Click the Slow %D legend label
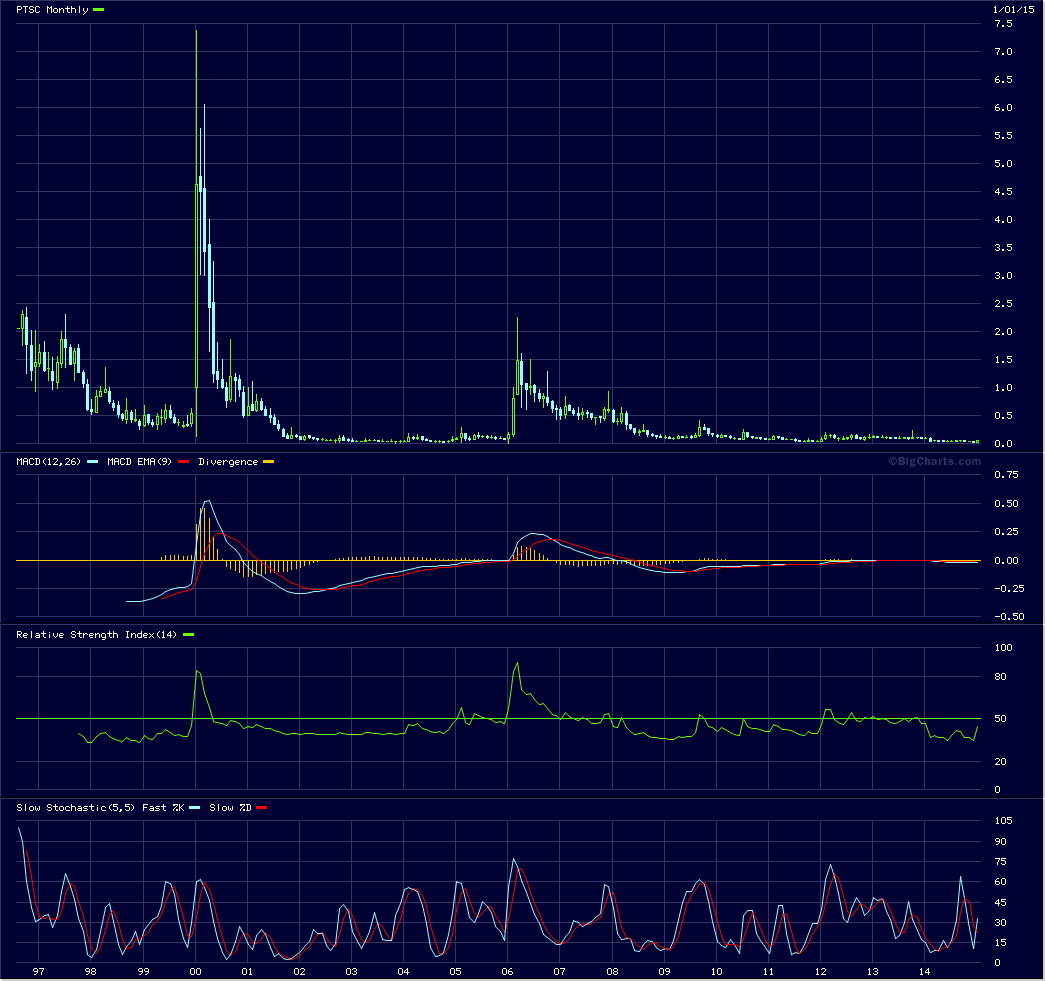The image size is (1045, 981). point(230,807)
